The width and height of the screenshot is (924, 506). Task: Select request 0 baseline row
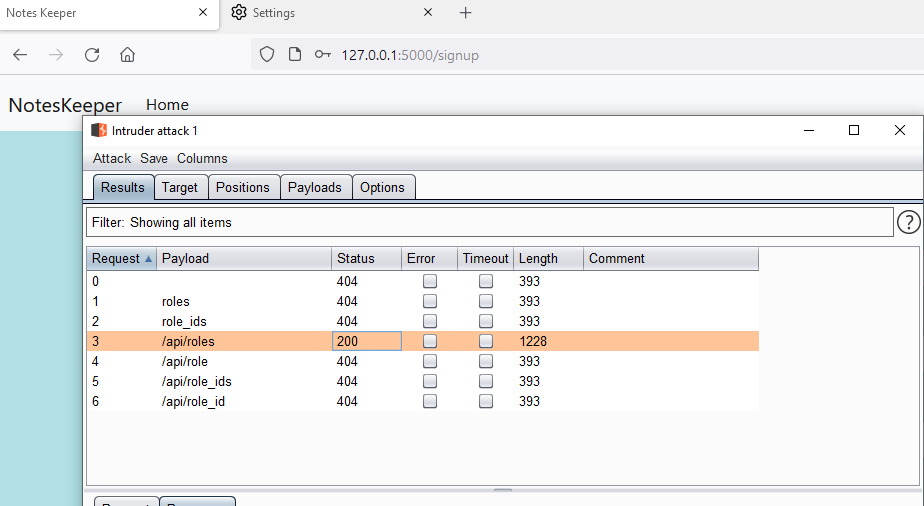[x=423, y=281]
